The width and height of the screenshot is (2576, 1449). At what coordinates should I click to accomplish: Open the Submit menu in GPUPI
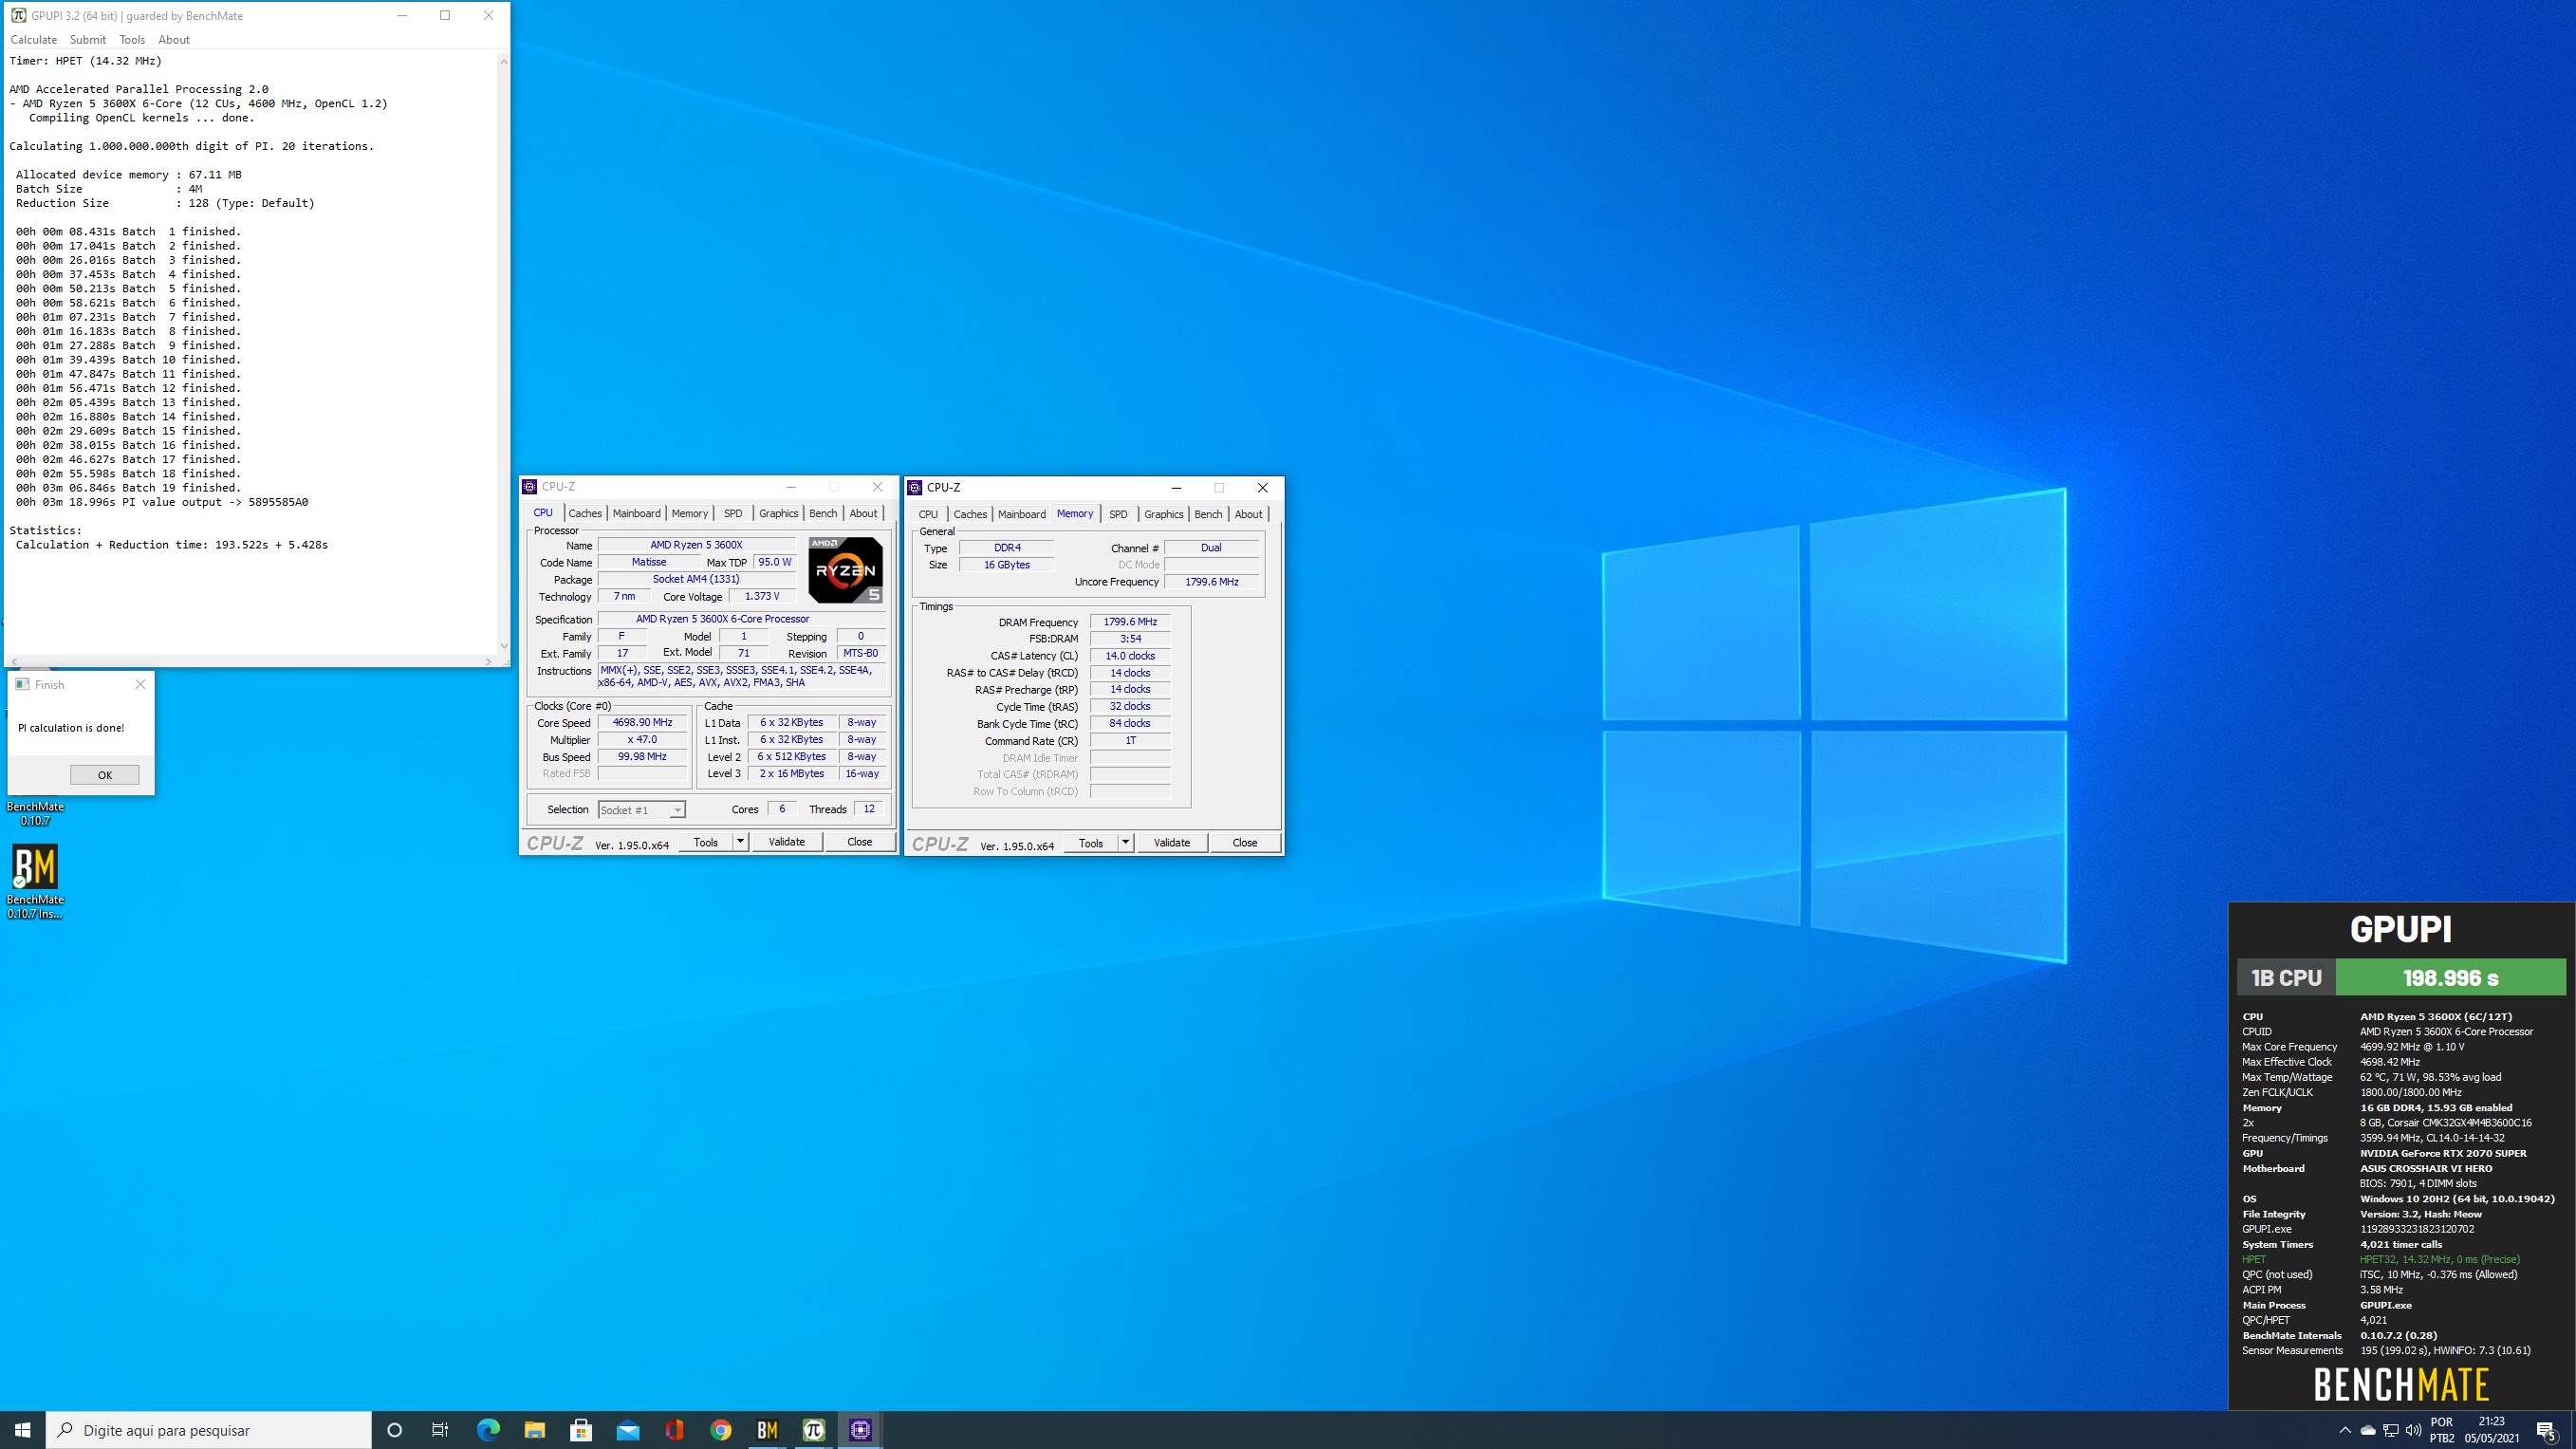[88, 40]
